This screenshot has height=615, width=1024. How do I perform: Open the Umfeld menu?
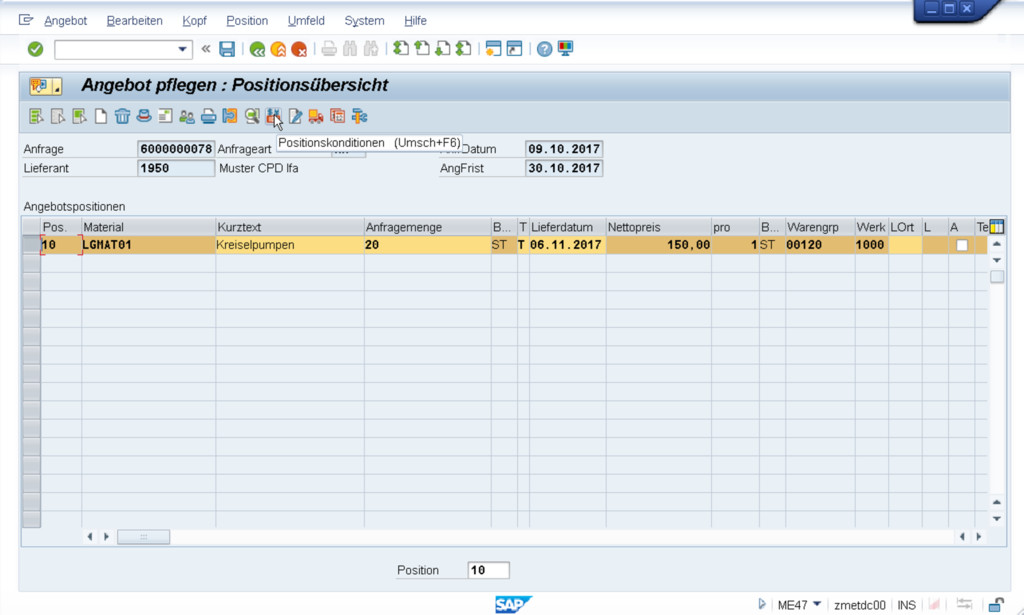click(x=305, y=21)
